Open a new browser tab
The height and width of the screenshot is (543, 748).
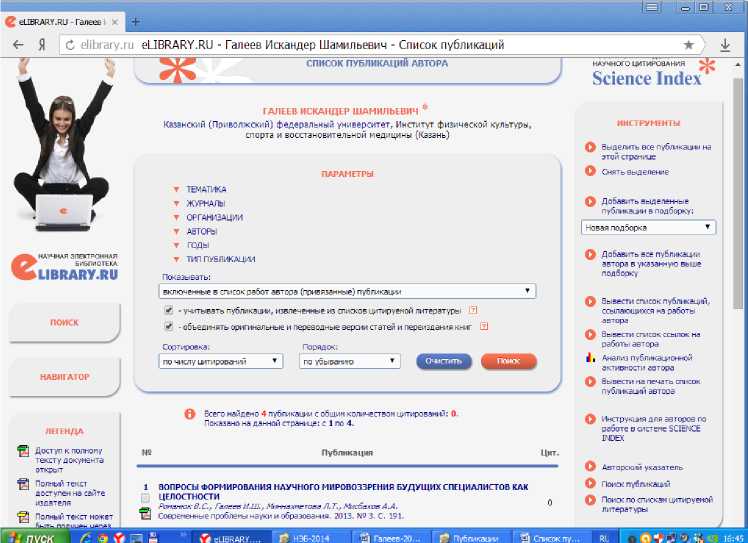tap(135, 22)
